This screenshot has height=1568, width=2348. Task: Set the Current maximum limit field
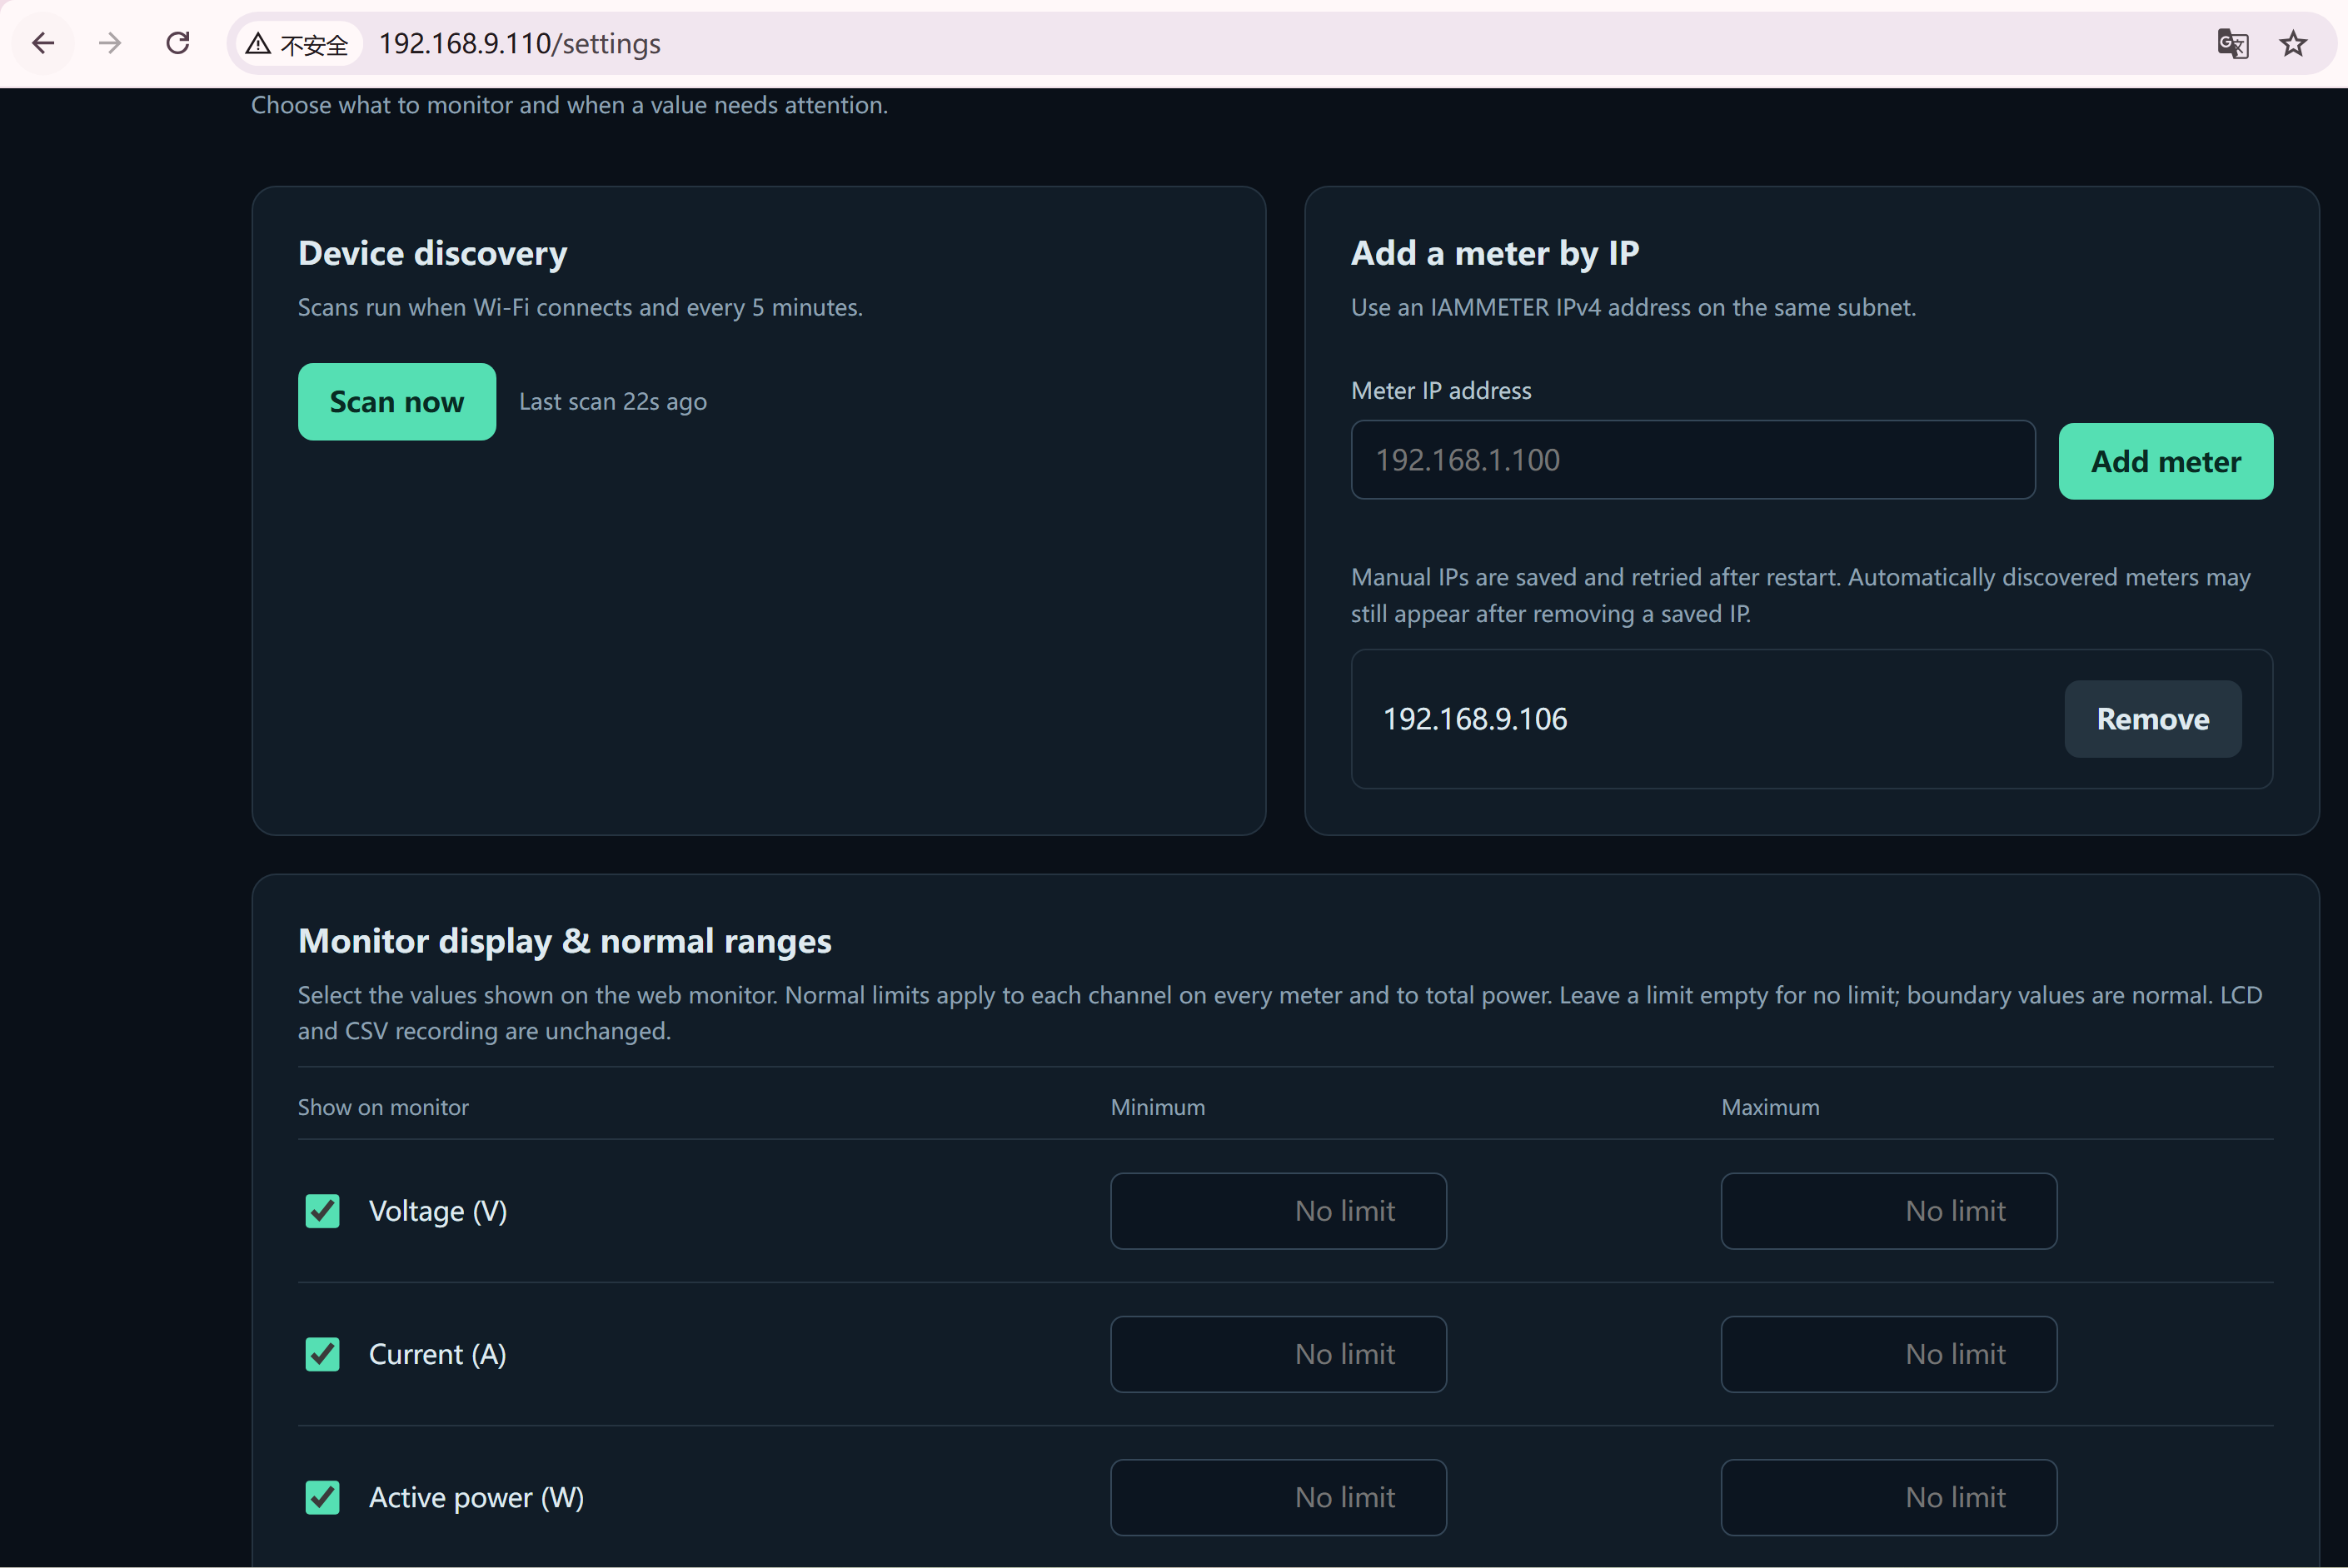pyautogui.click(x=1888, y=1354)
